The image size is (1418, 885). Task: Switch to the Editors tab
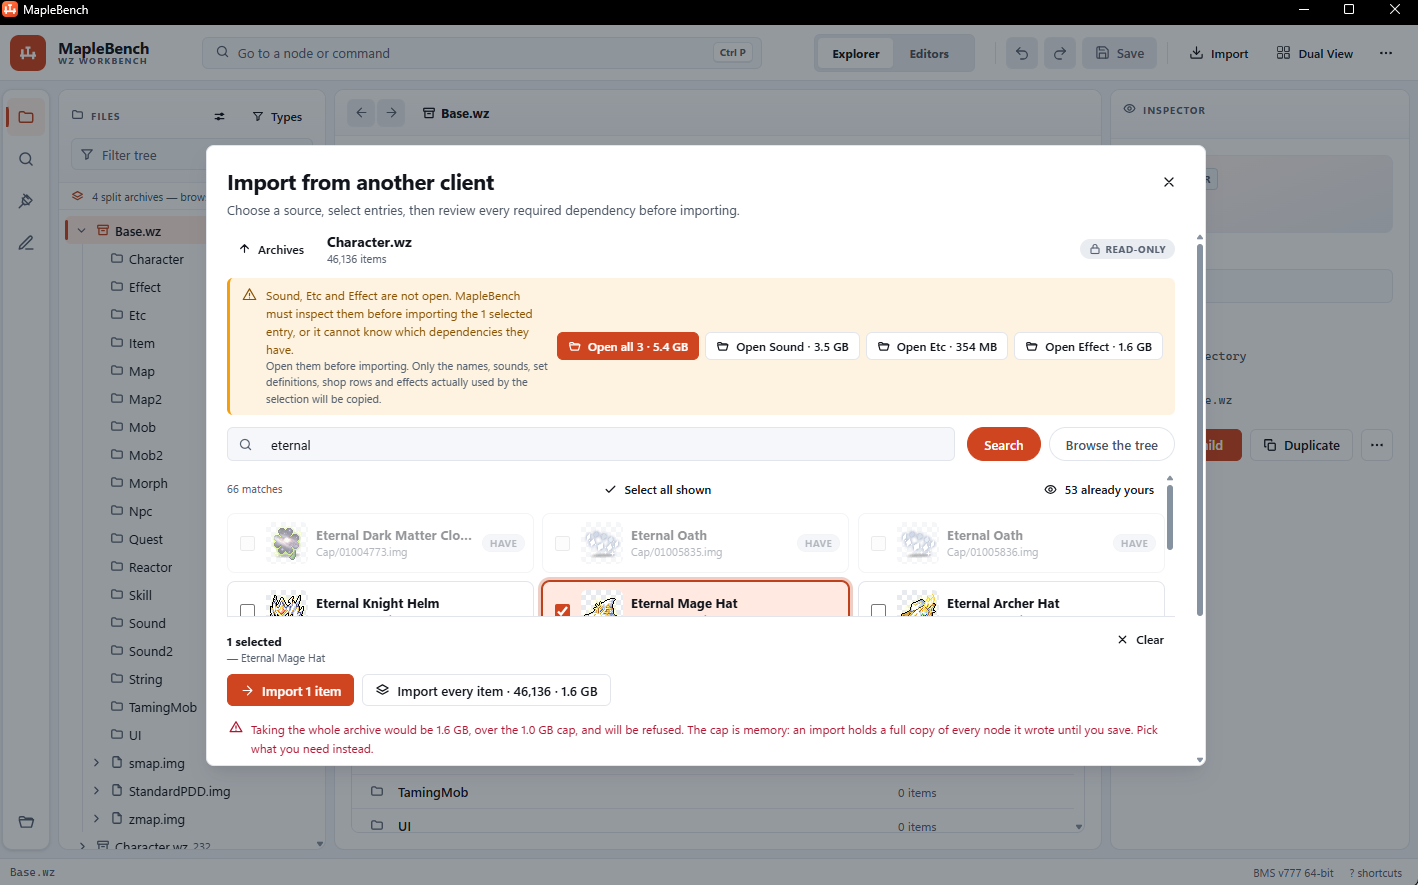(929, 53)
